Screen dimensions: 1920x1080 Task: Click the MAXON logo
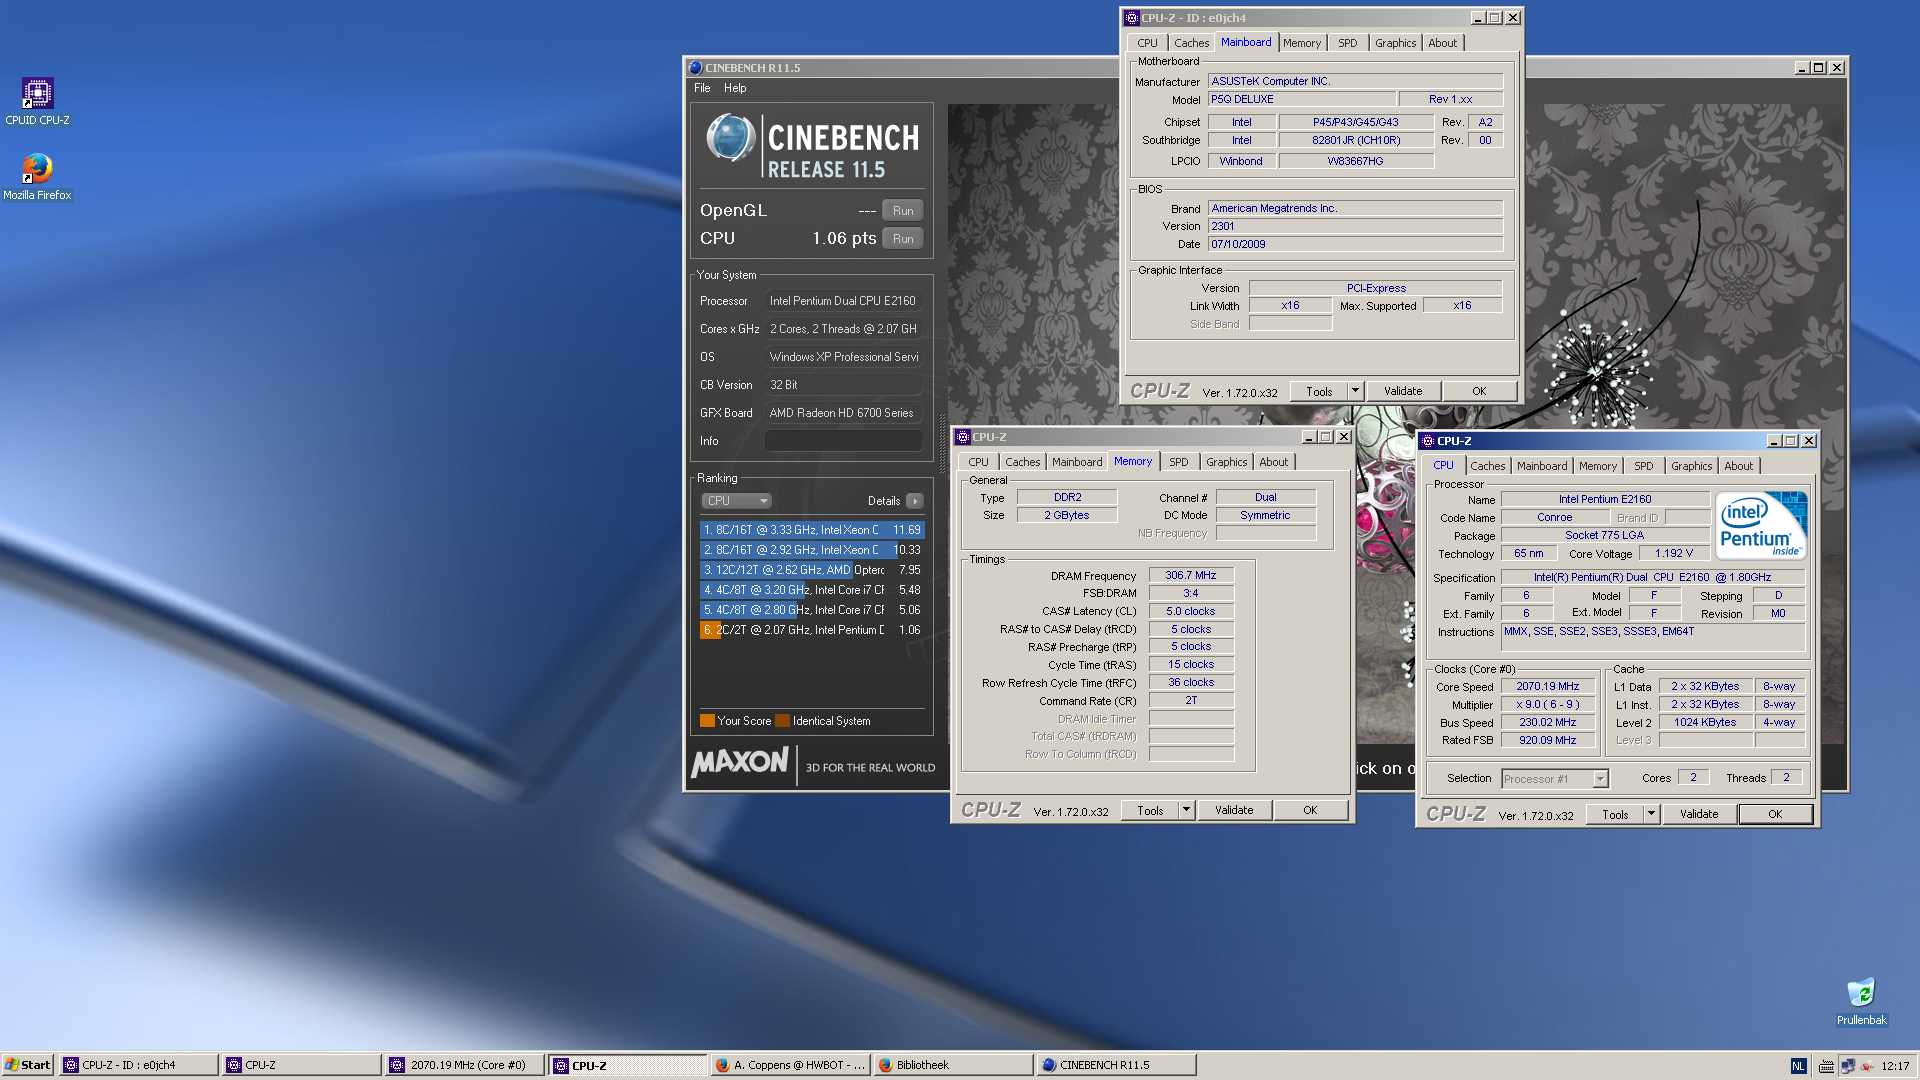pos(740,763)
